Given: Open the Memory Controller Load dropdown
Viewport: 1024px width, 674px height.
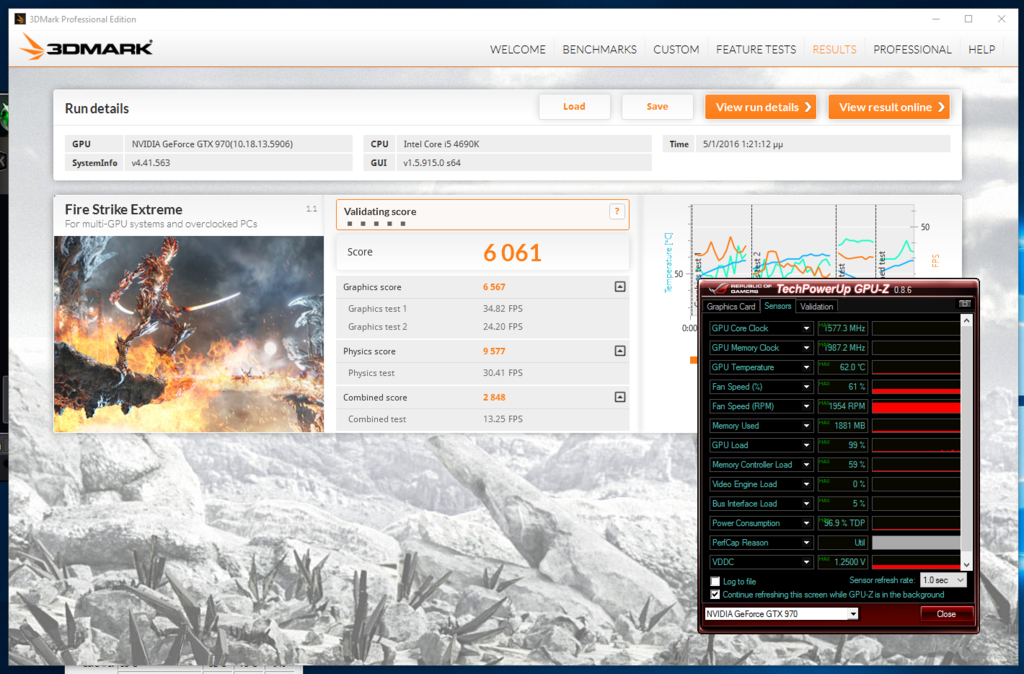Looking at the screenshot, I should (x=807, y=465).
